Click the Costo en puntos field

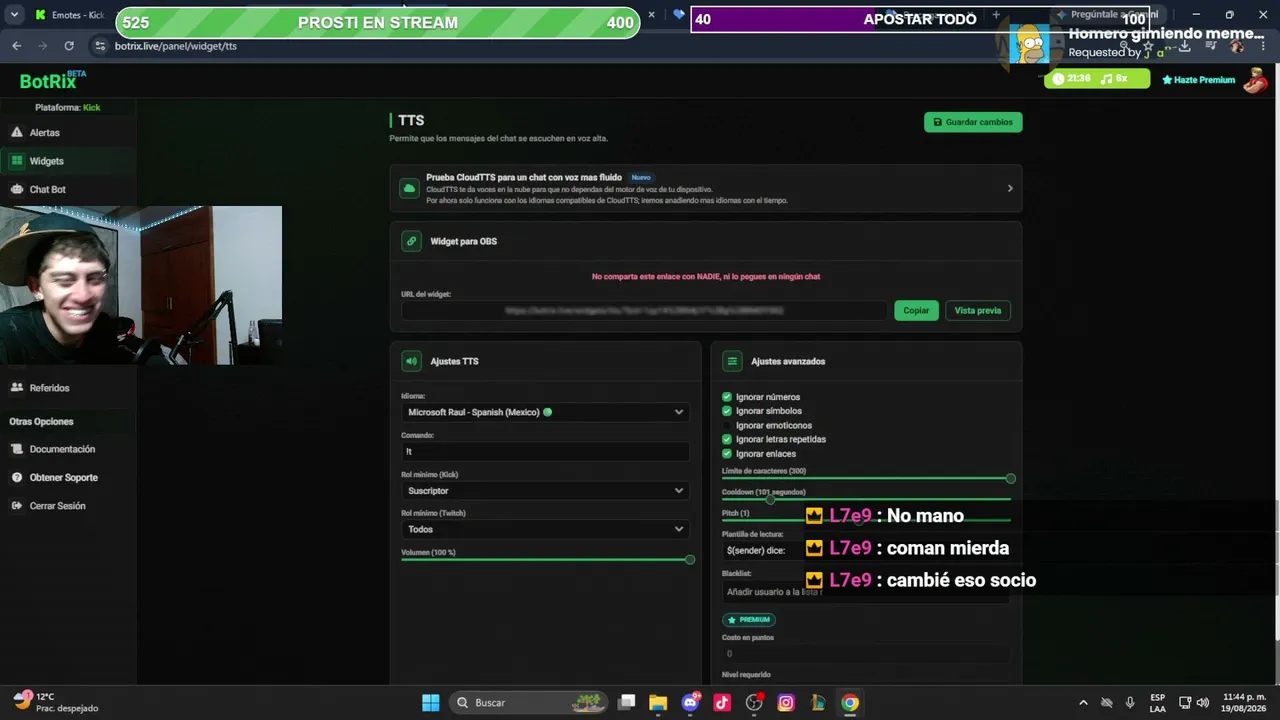tap(866, 654)
